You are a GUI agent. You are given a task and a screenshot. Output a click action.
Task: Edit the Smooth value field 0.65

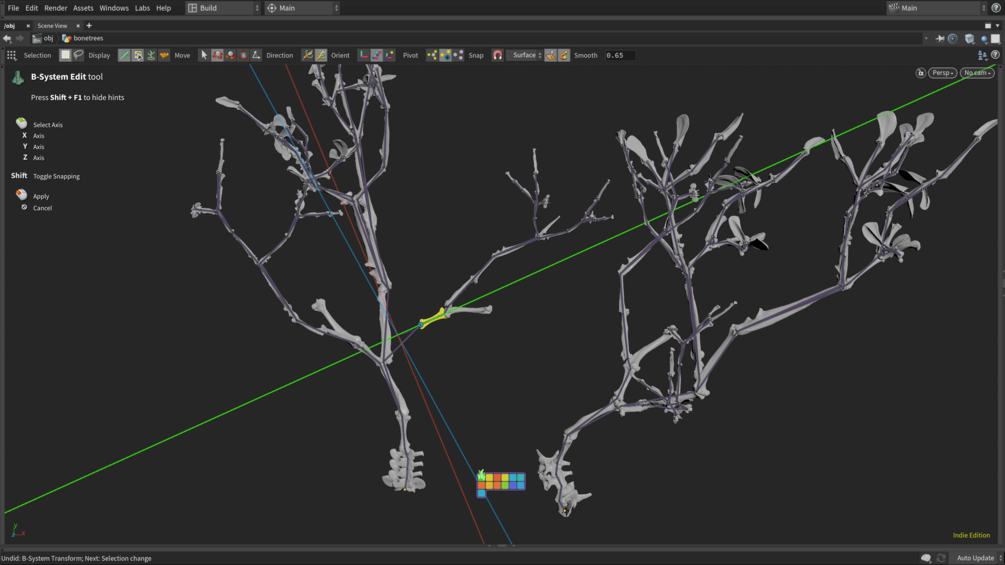point(619,56)
